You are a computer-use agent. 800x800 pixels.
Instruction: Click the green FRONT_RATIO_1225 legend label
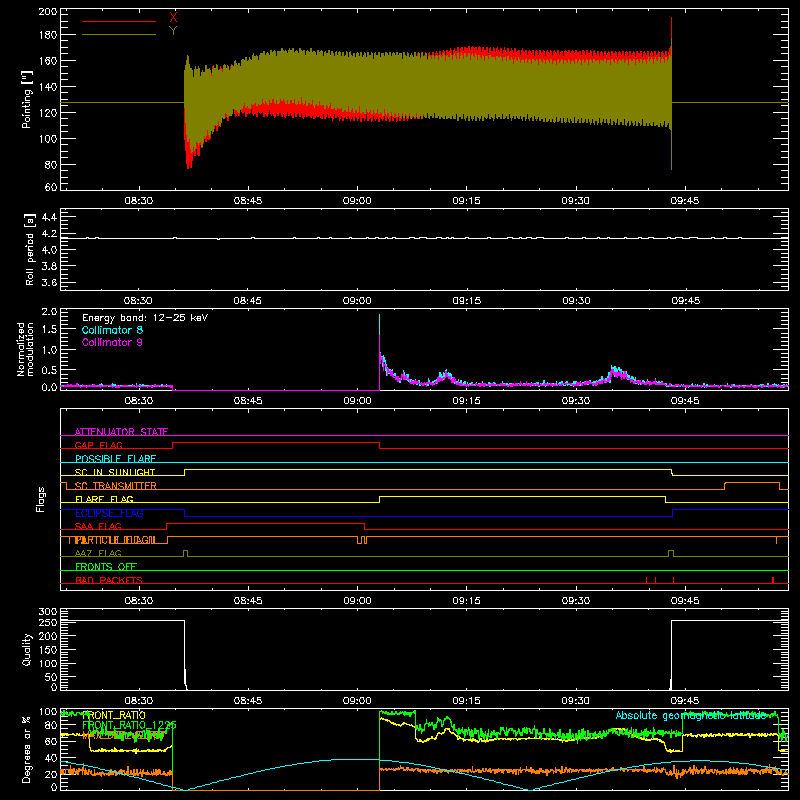point(130,725)
